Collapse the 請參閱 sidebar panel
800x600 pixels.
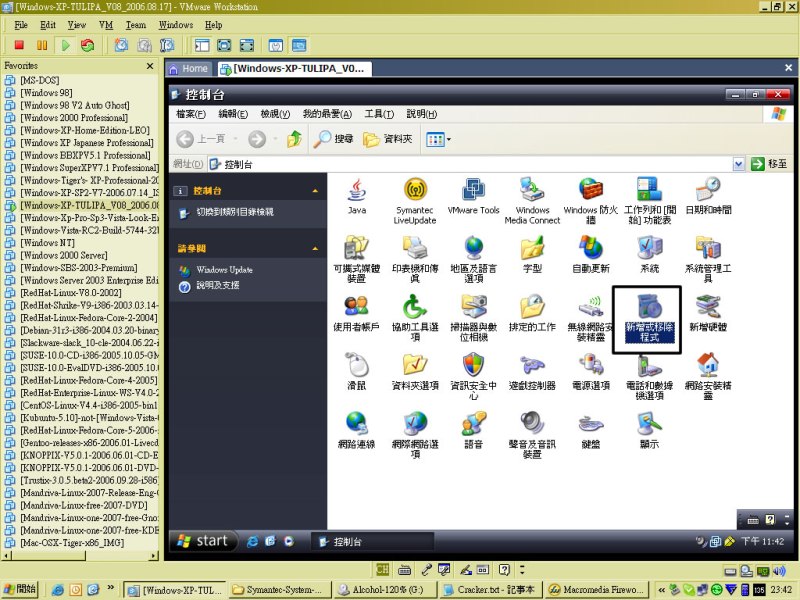coord(315,248)
